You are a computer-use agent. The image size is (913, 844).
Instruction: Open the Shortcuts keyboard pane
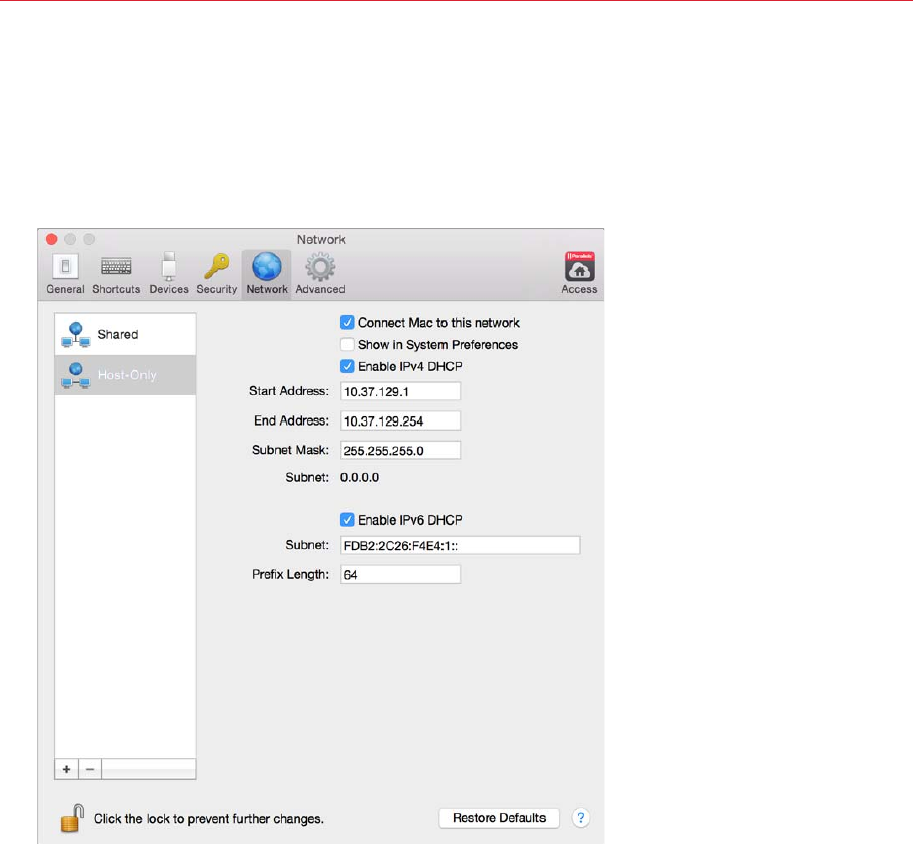pos(116,274)
